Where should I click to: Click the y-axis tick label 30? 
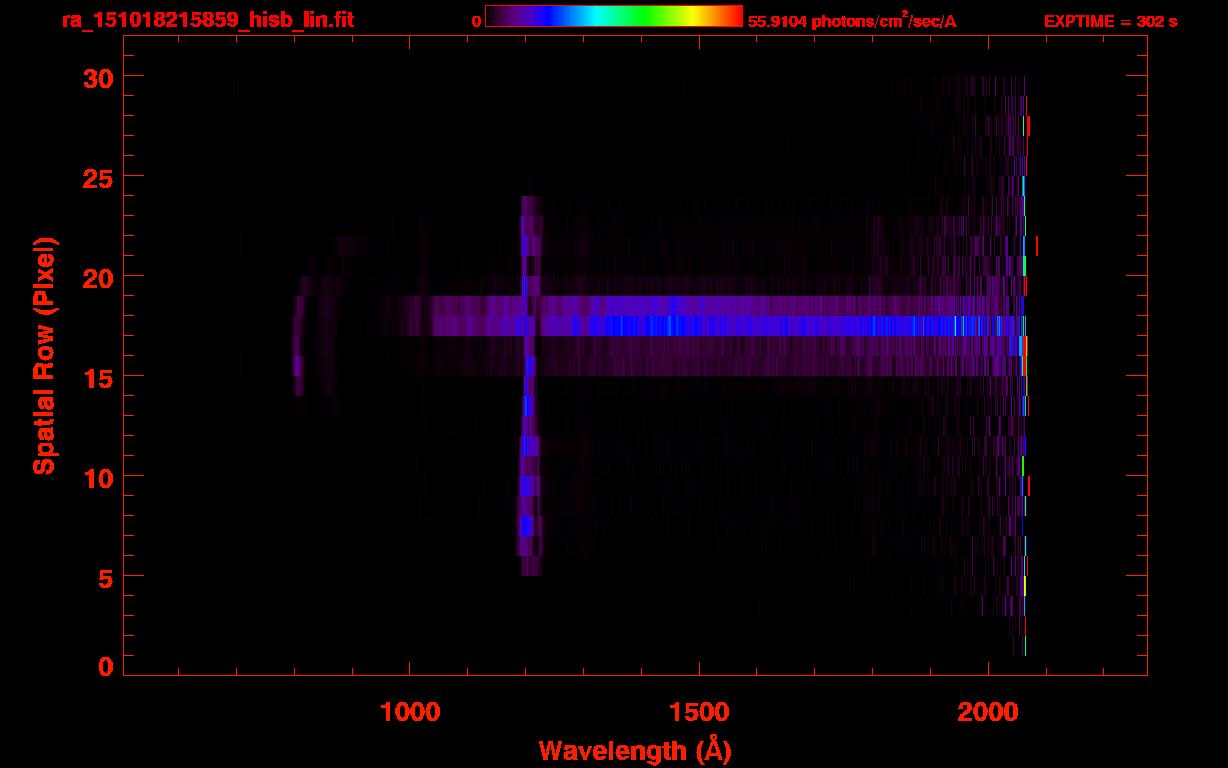tap(98, 77)
